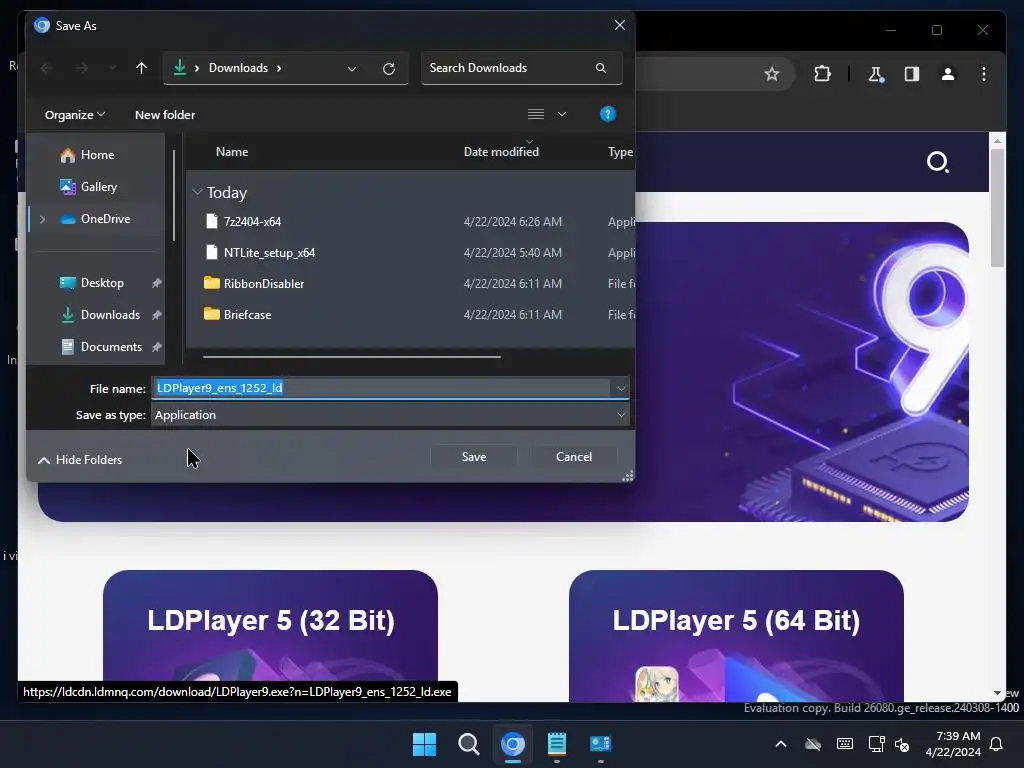The height and width of the screenshot is (768, 1024).
Task: Click the File name input field
Action: pyautogui.click(x=381, y=388)
